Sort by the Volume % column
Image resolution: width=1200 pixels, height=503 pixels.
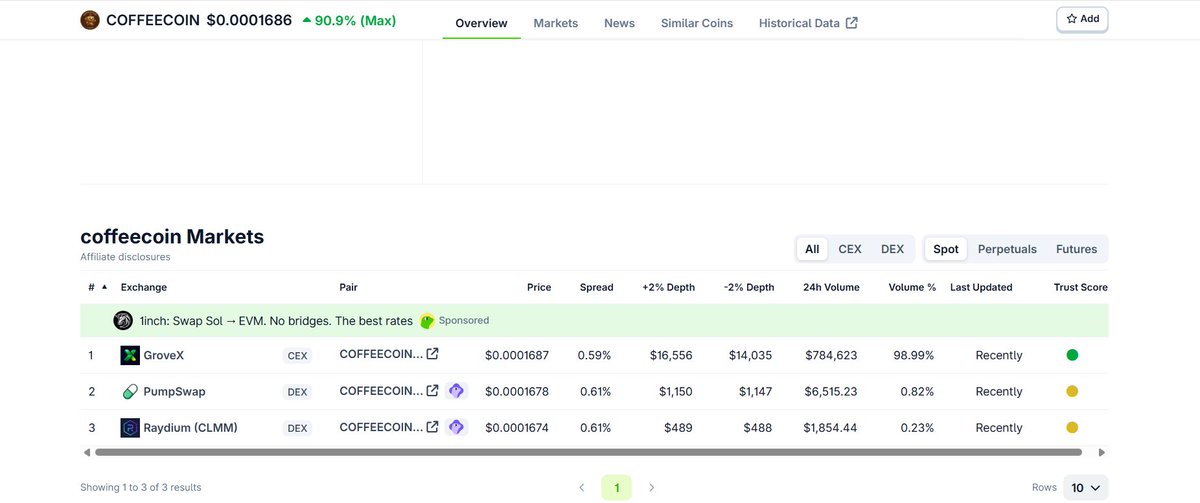point(912,287)
